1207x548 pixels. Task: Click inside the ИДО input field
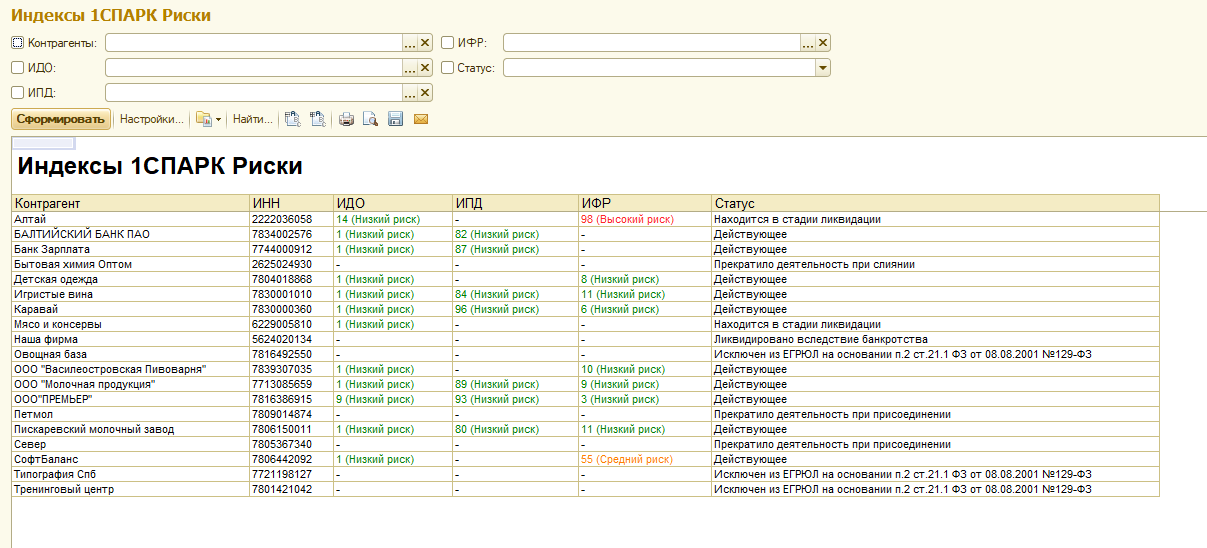pyautogui.click(x=253, y=68)
